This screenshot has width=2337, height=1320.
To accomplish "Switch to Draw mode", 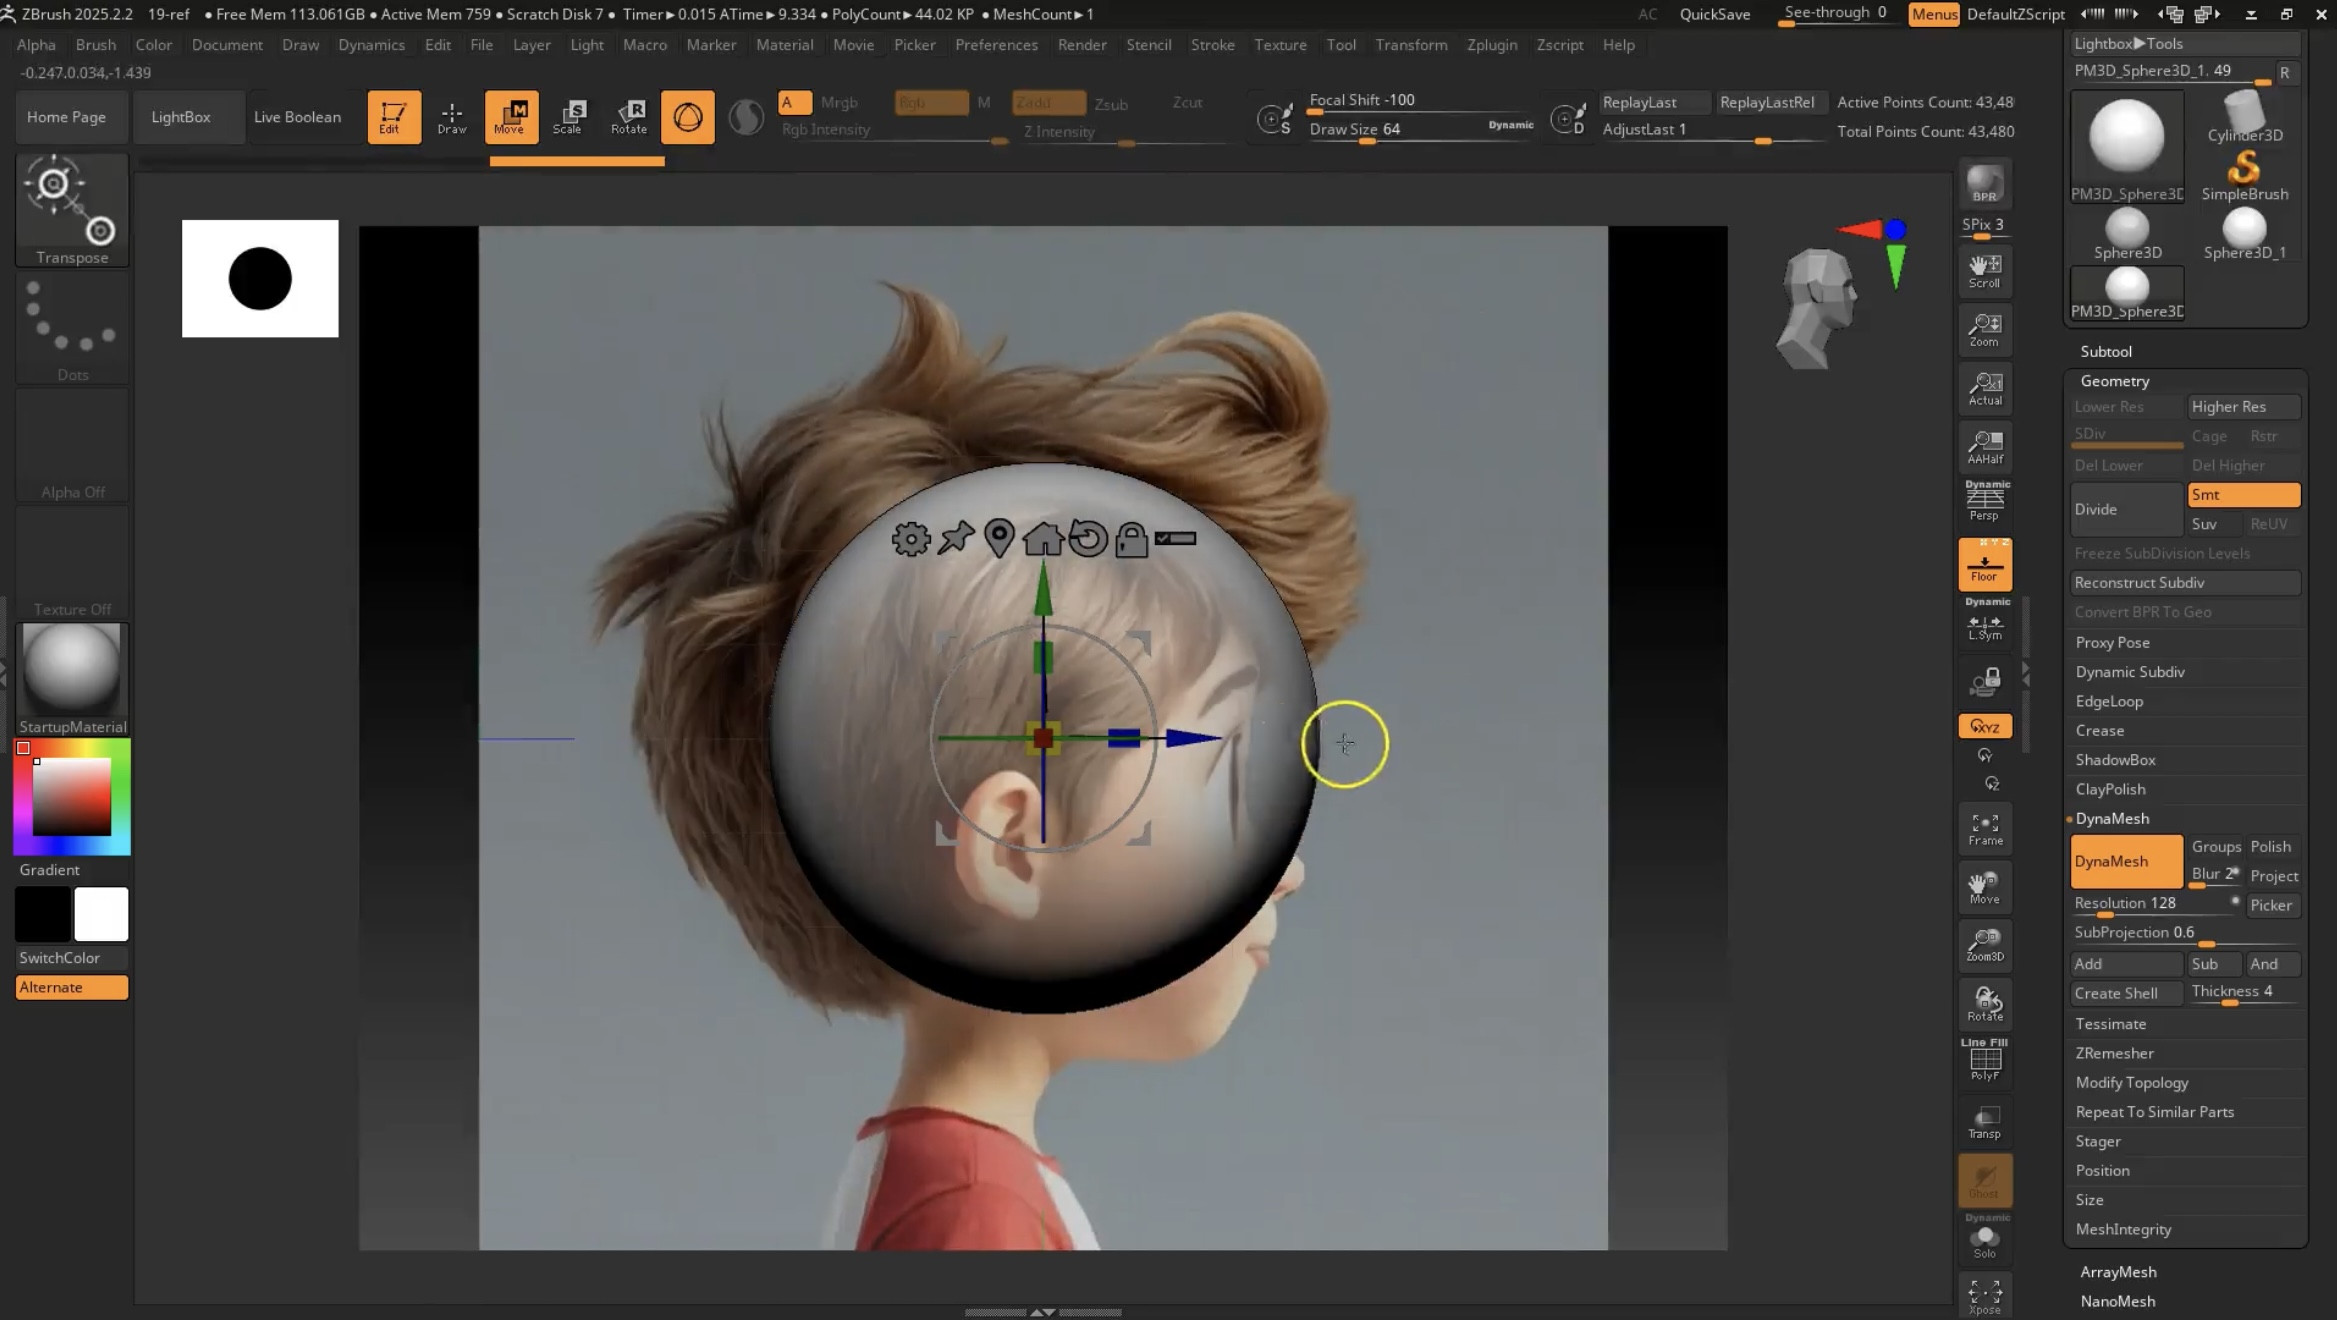I will [451, 117].
